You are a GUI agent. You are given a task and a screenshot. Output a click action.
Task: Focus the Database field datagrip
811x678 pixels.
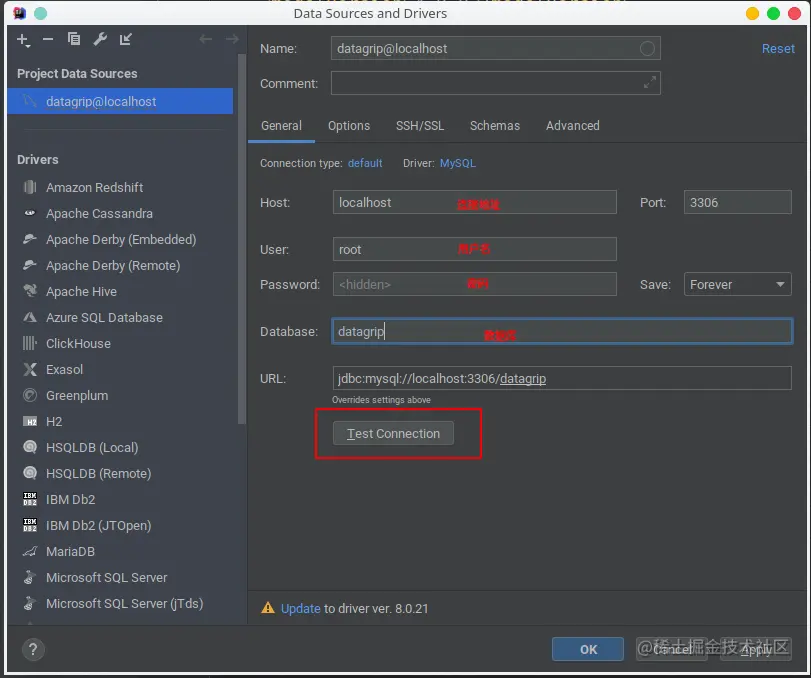click(x=562, y=332)
